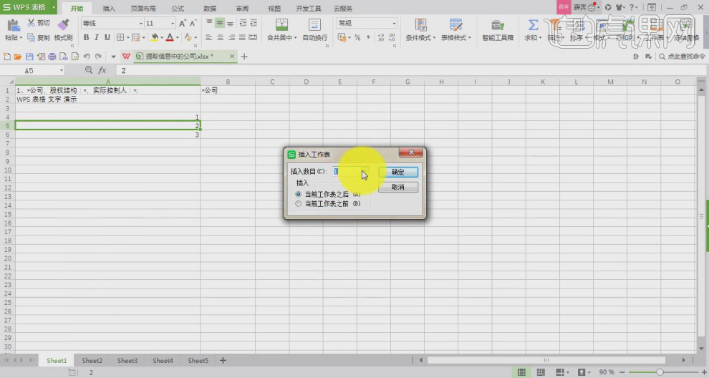The width and height of the screenshot is (709, 378).
Task: Select the 格式刷 format painter brush
Action: click(x=63, y=24)
